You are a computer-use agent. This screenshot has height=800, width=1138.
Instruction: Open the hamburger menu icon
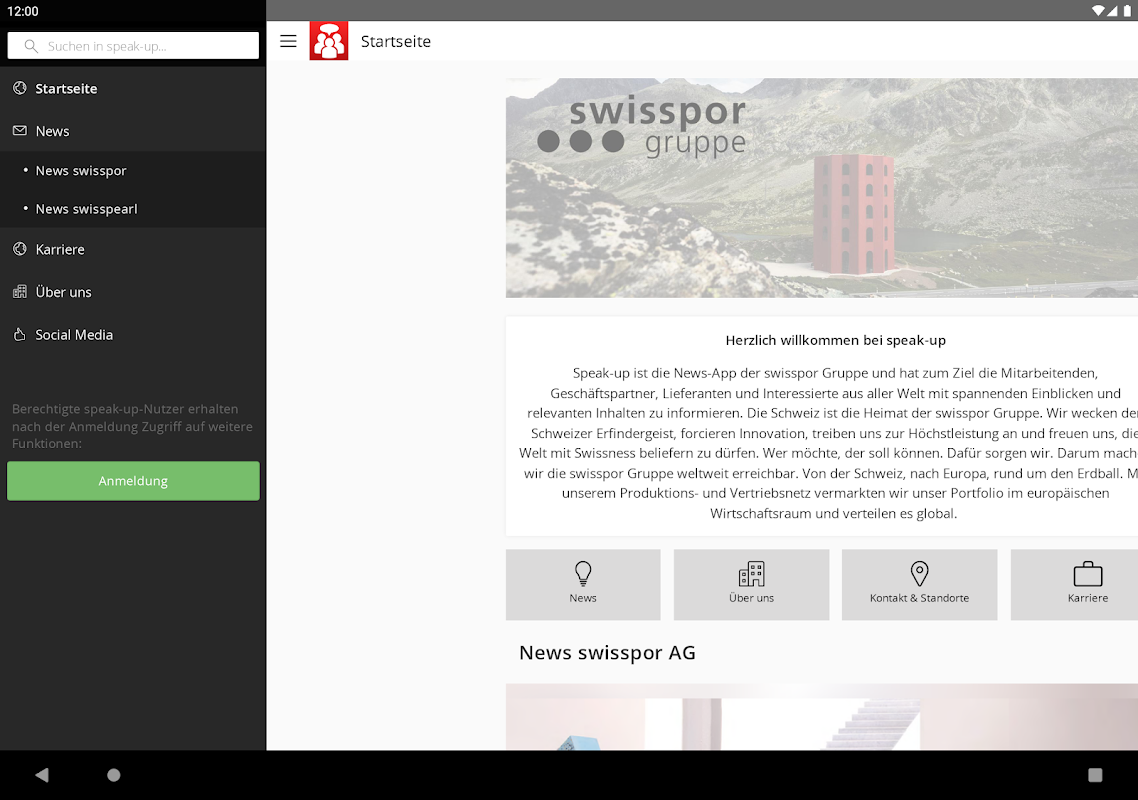pos(288,41)
